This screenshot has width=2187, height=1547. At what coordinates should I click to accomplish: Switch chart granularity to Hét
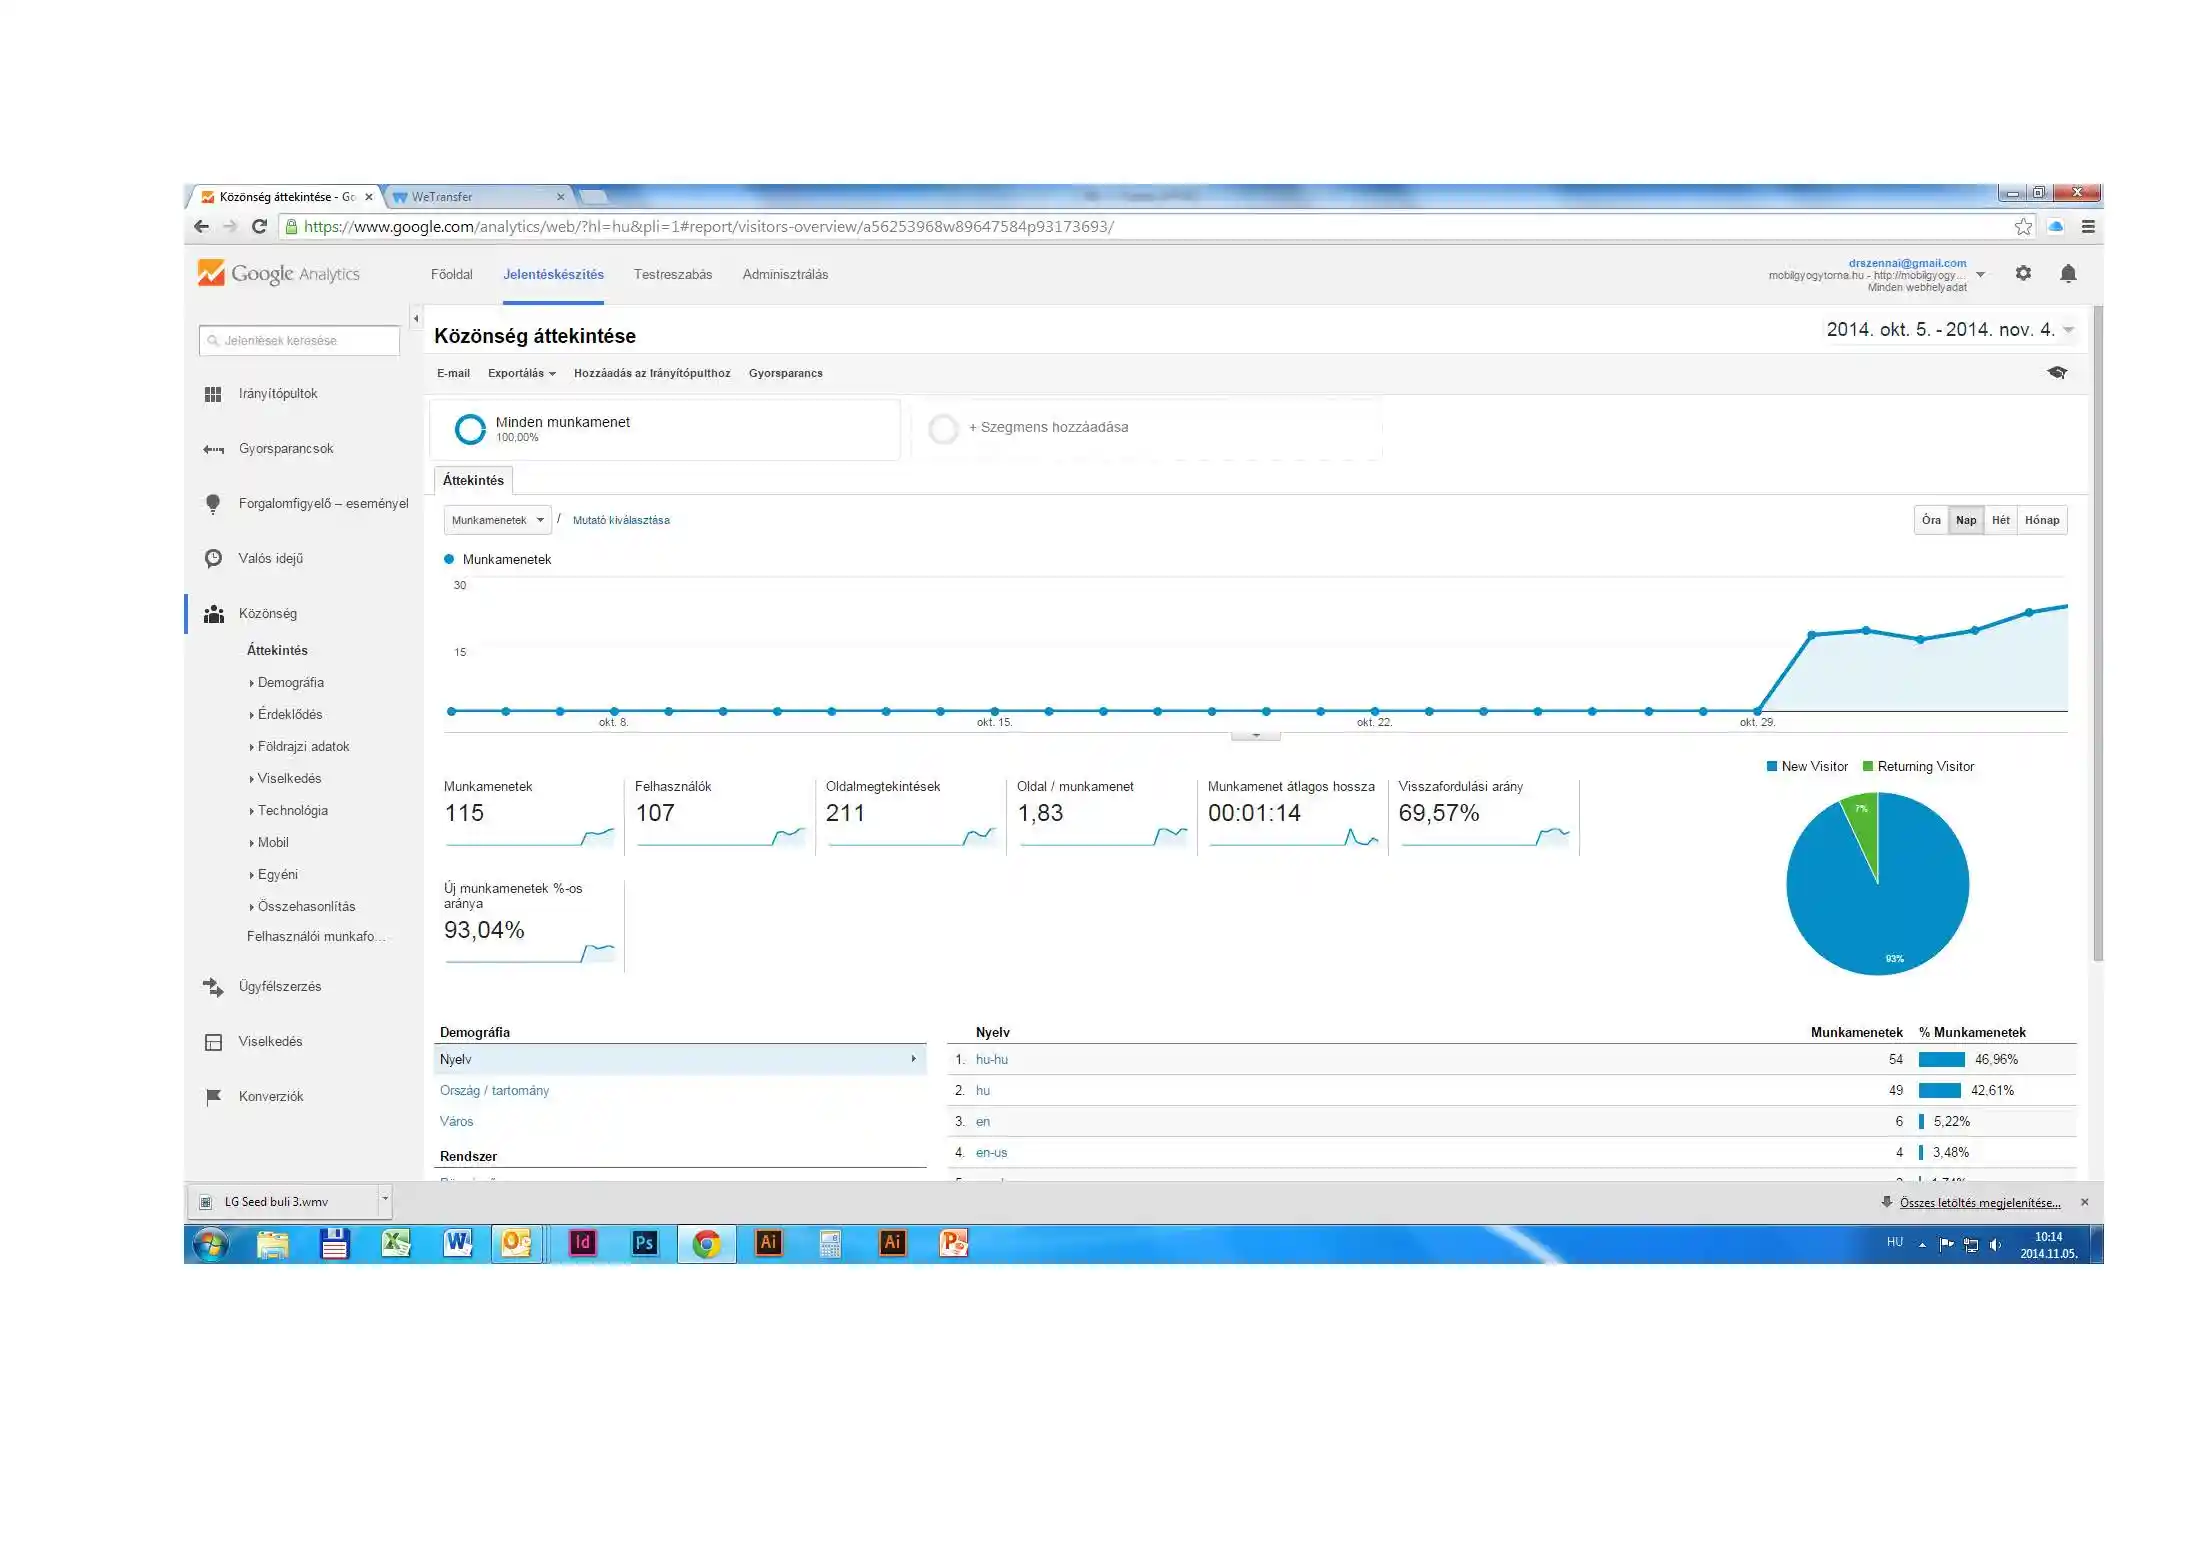(x=2000, y=520)
